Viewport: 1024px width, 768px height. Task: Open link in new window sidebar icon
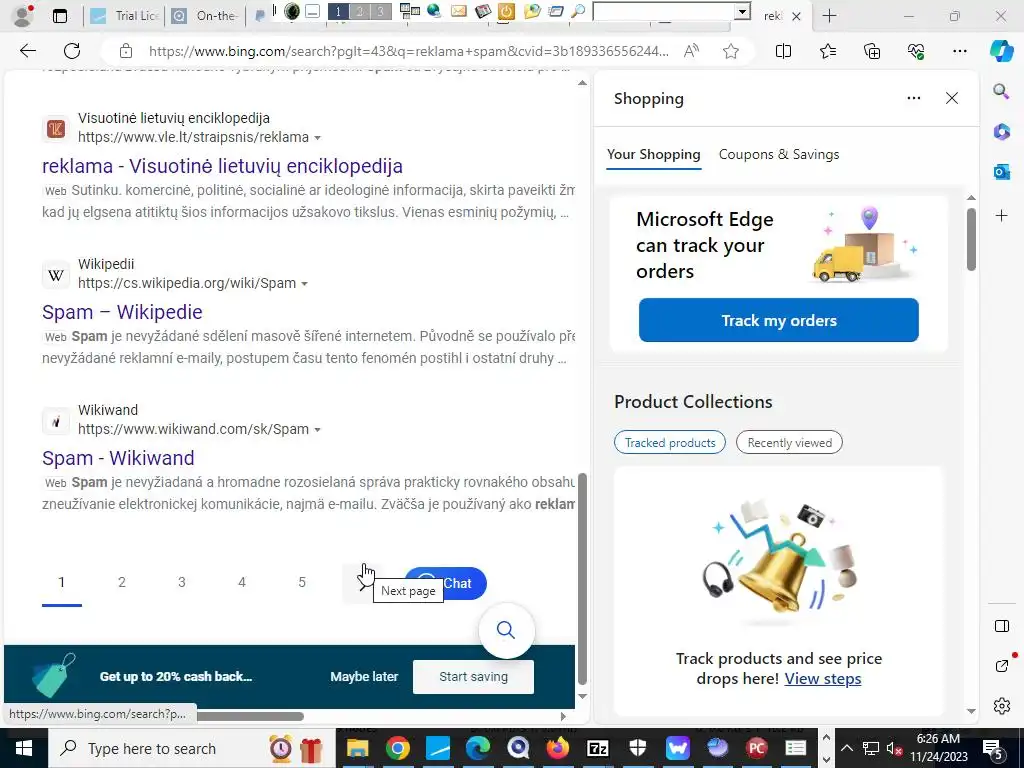(1001, 665)
